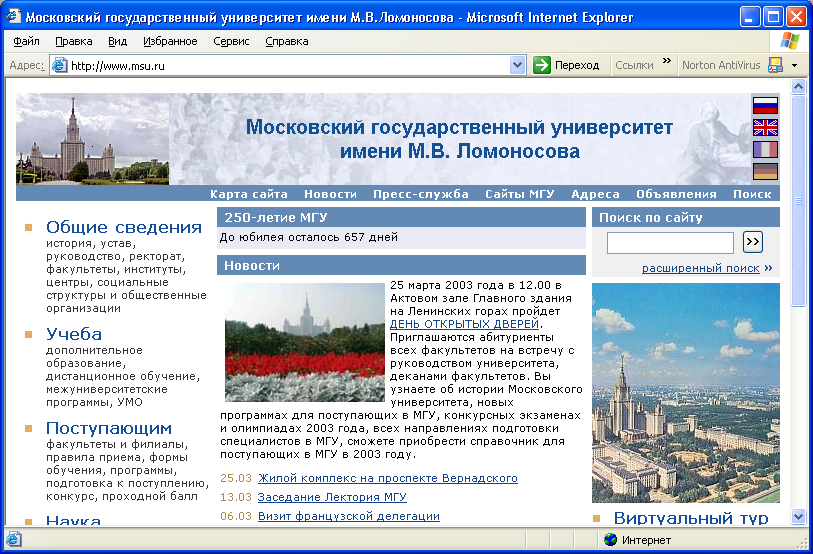Viewport: 813px width, 554px height.
Task: Click the Norton AntiVirus toolbar icon
Action: click(x=776, y=65)
